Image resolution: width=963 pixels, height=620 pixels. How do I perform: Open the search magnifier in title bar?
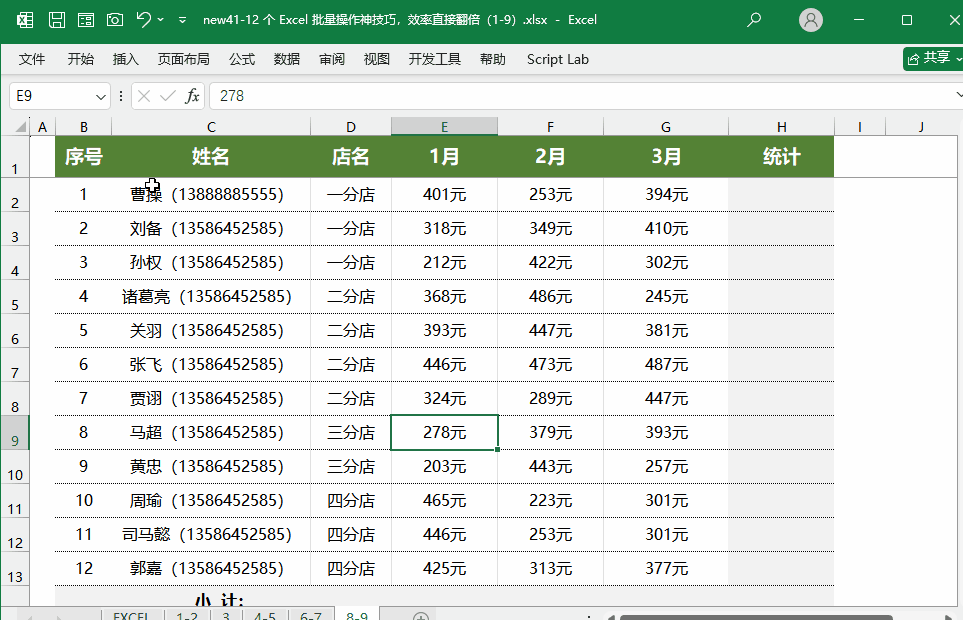[x=754, y=20]
